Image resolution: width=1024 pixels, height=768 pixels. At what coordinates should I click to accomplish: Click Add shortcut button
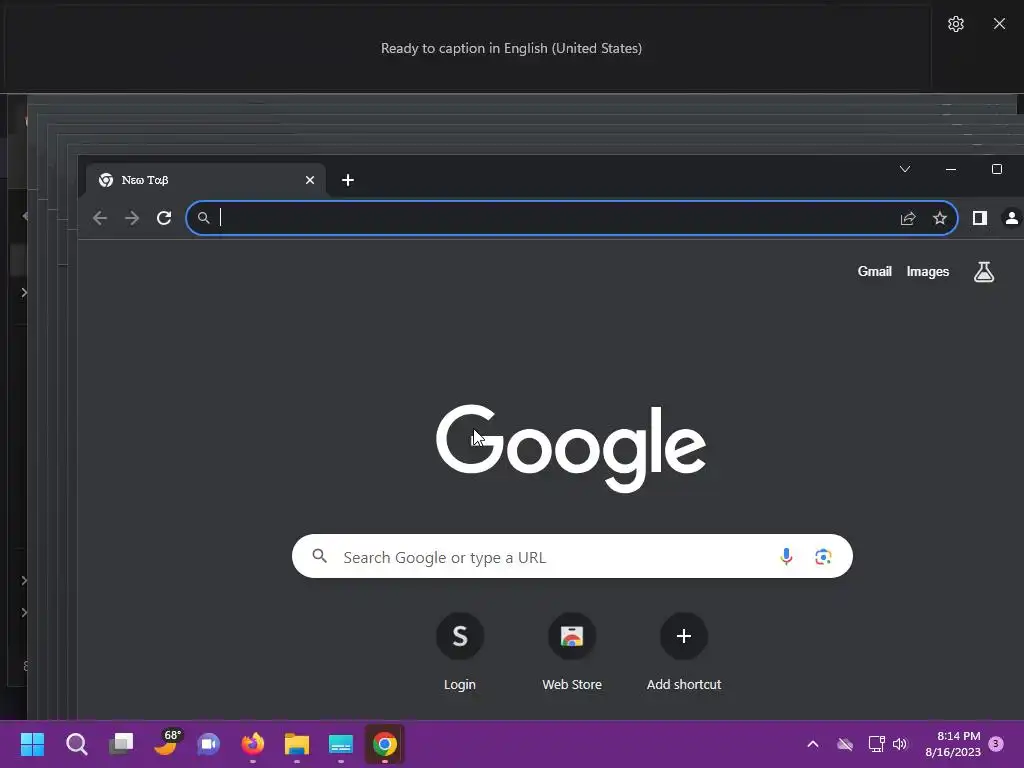coord(684,652)
